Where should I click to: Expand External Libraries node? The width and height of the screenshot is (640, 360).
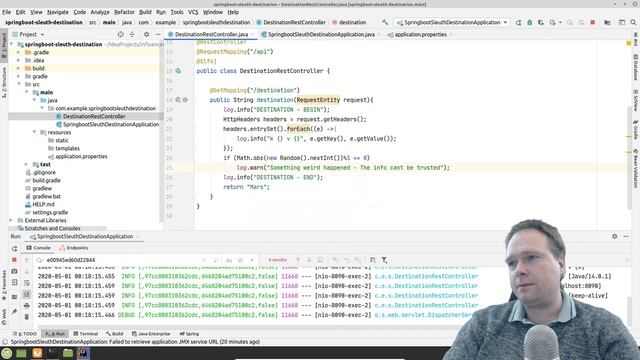click(11, 220)
